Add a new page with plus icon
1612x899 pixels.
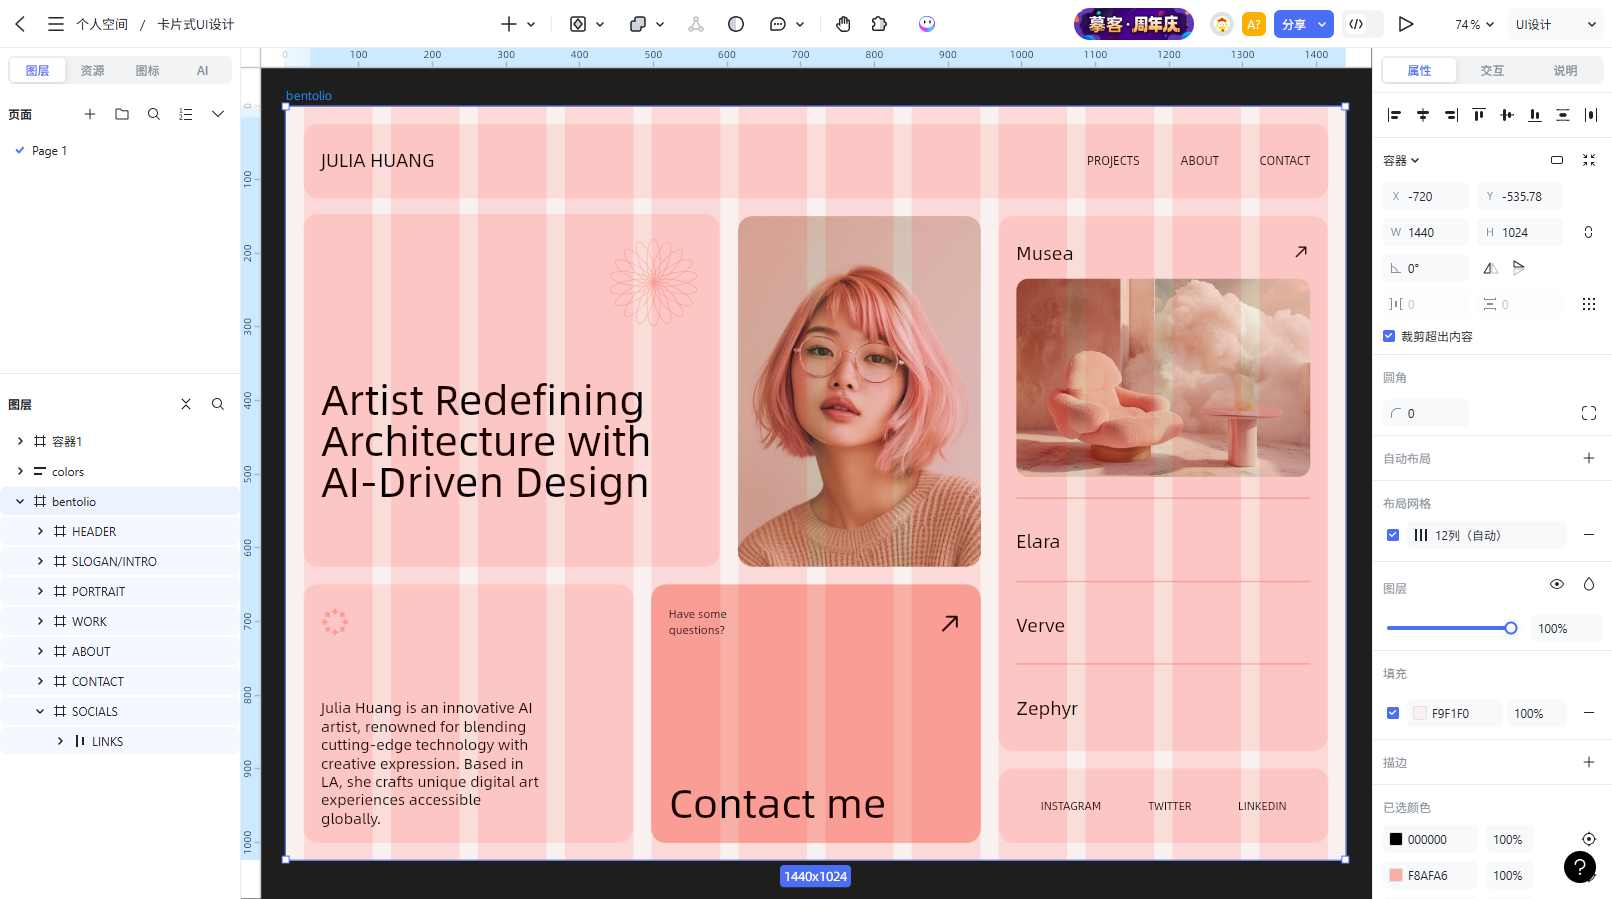pos(90,114)
